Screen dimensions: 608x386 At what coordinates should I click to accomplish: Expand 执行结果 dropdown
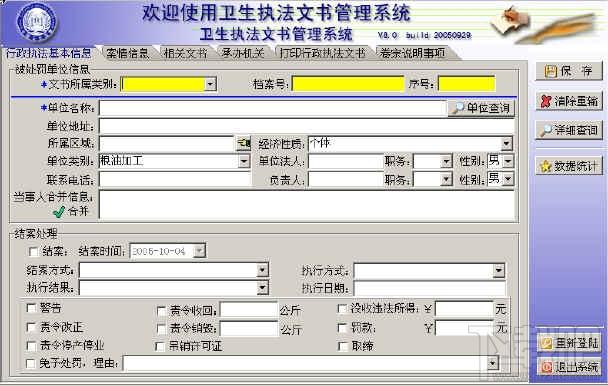pyautogui.click(x=263, y=288)
